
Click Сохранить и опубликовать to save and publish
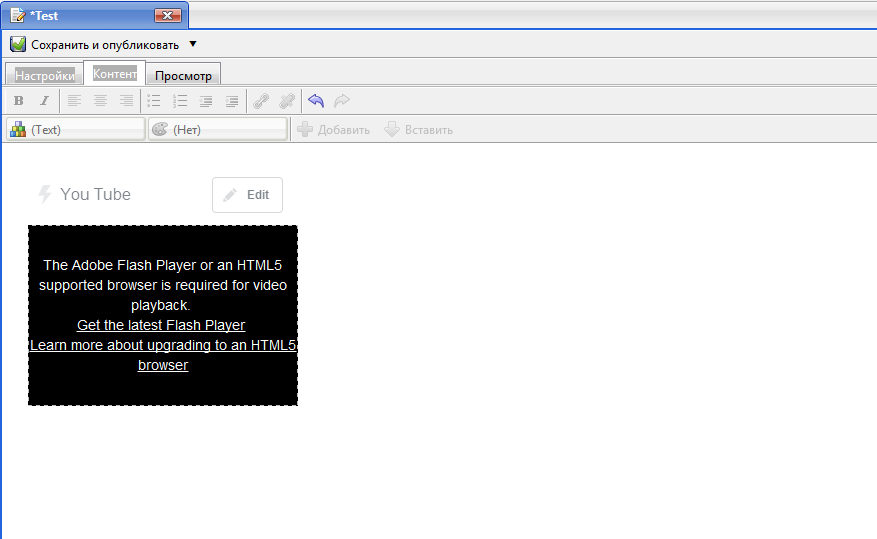pyautogui.click(x=95, y=45)
